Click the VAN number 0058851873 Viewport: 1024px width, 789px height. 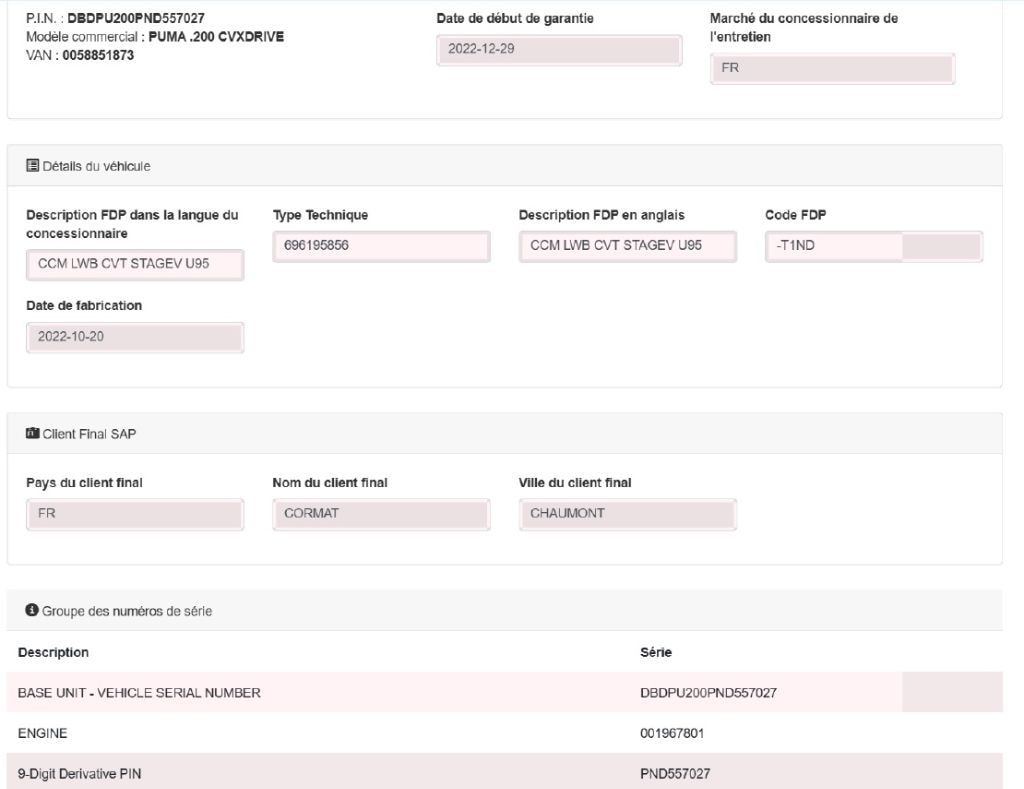(x=98, y=55)
